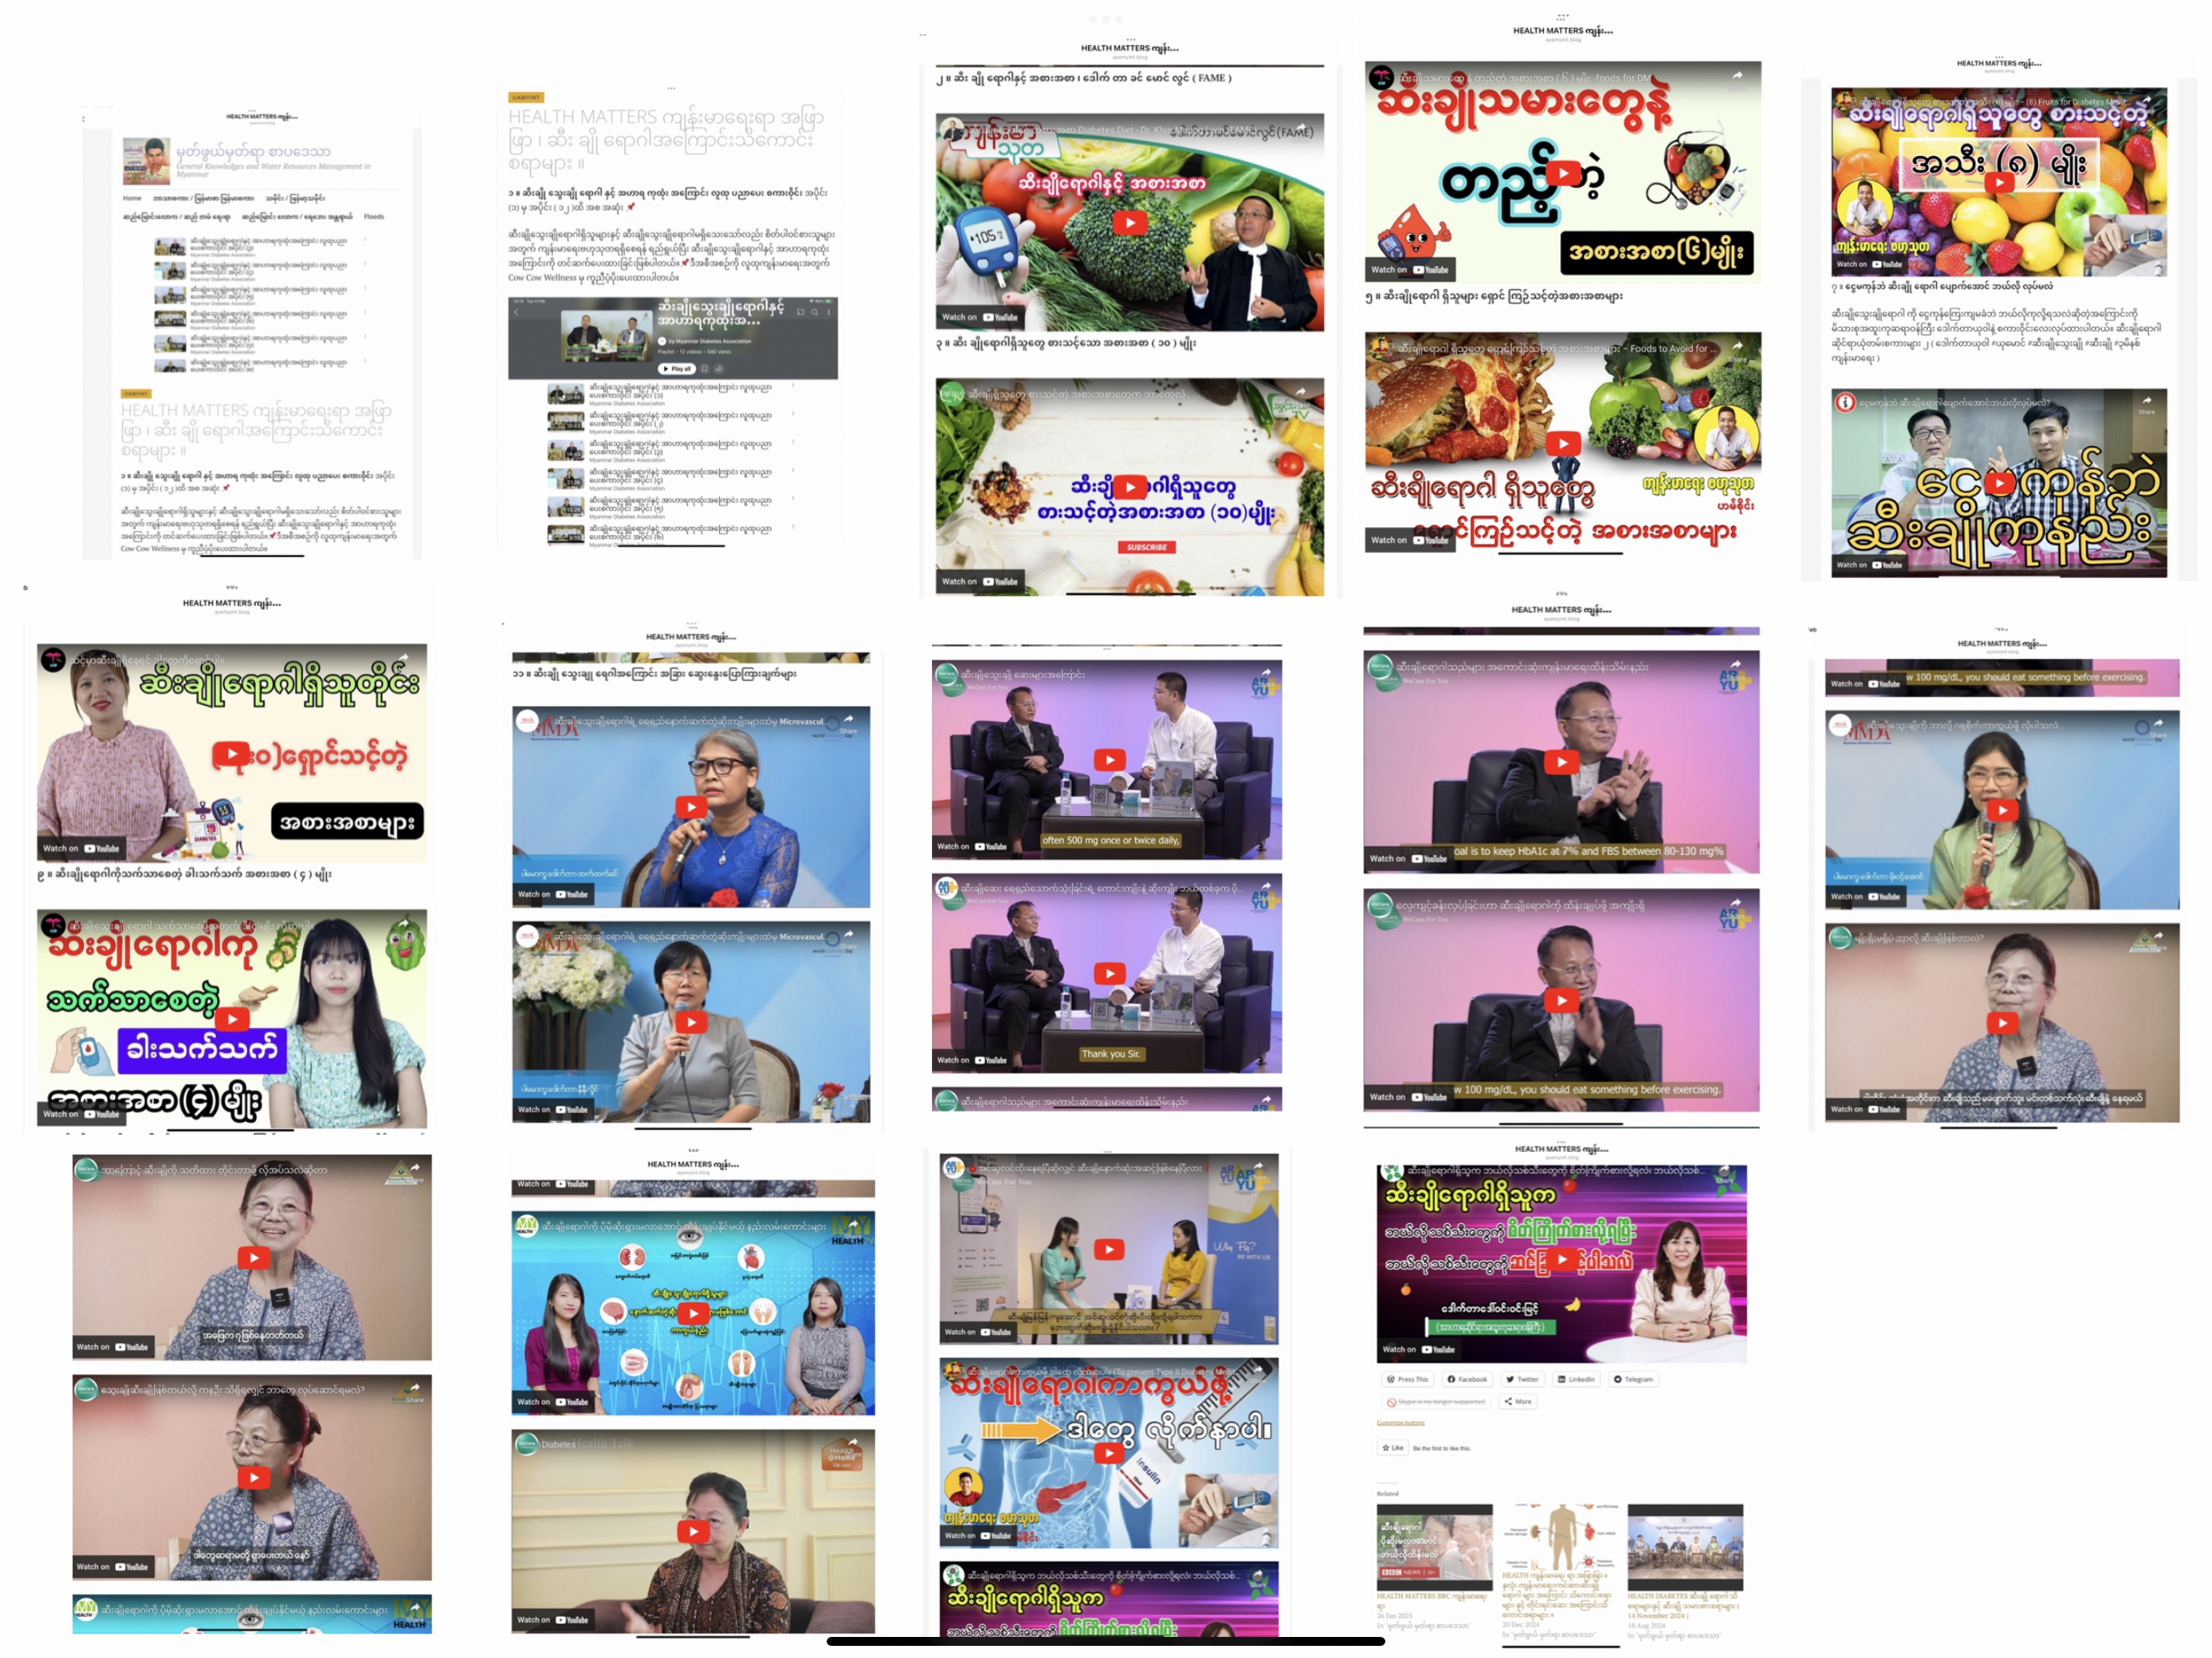Click the blog author portrait logo
2212x1658 pixels.
tap(146, 160)
